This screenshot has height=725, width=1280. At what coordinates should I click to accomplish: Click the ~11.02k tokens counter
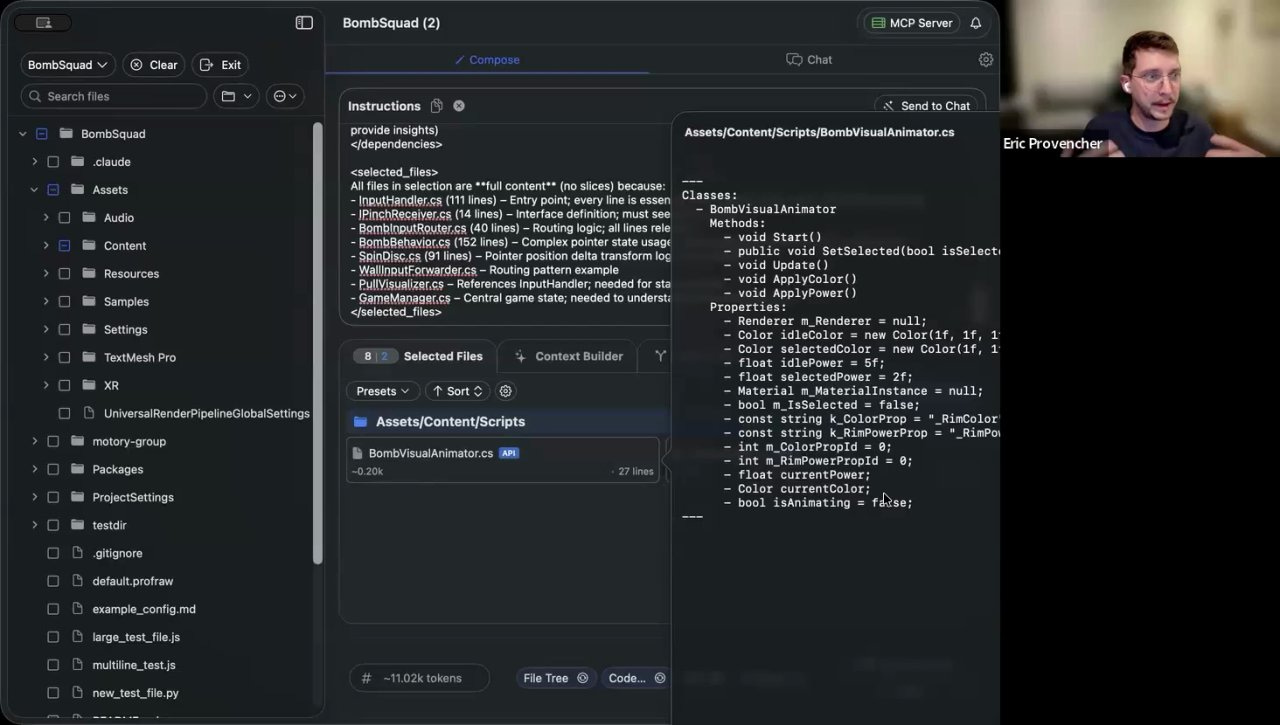point(420,678)
